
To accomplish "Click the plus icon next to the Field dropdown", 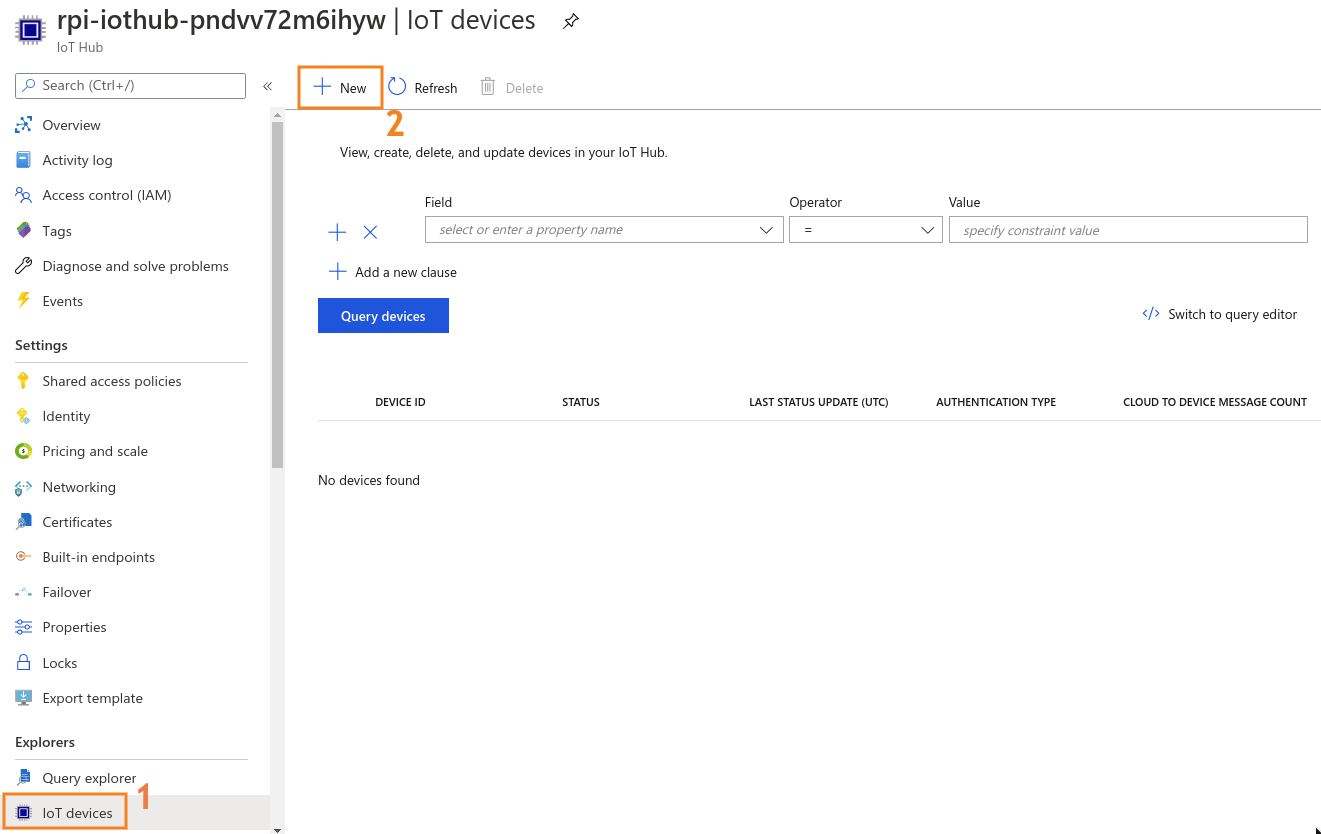I will [337, 232].
